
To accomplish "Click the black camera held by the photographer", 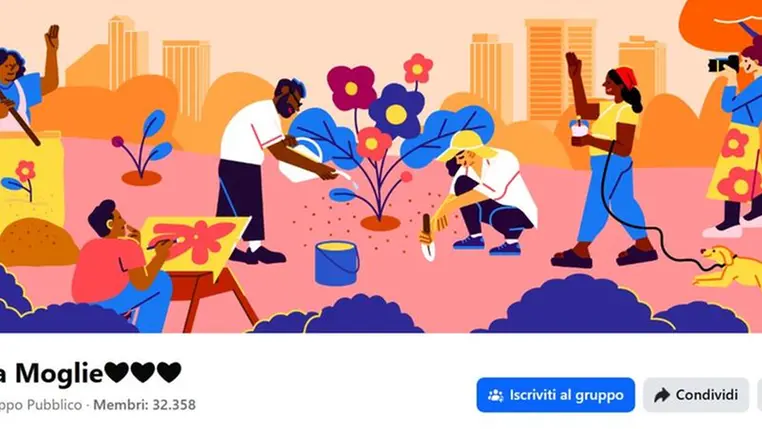I will [x=723, y=64].
